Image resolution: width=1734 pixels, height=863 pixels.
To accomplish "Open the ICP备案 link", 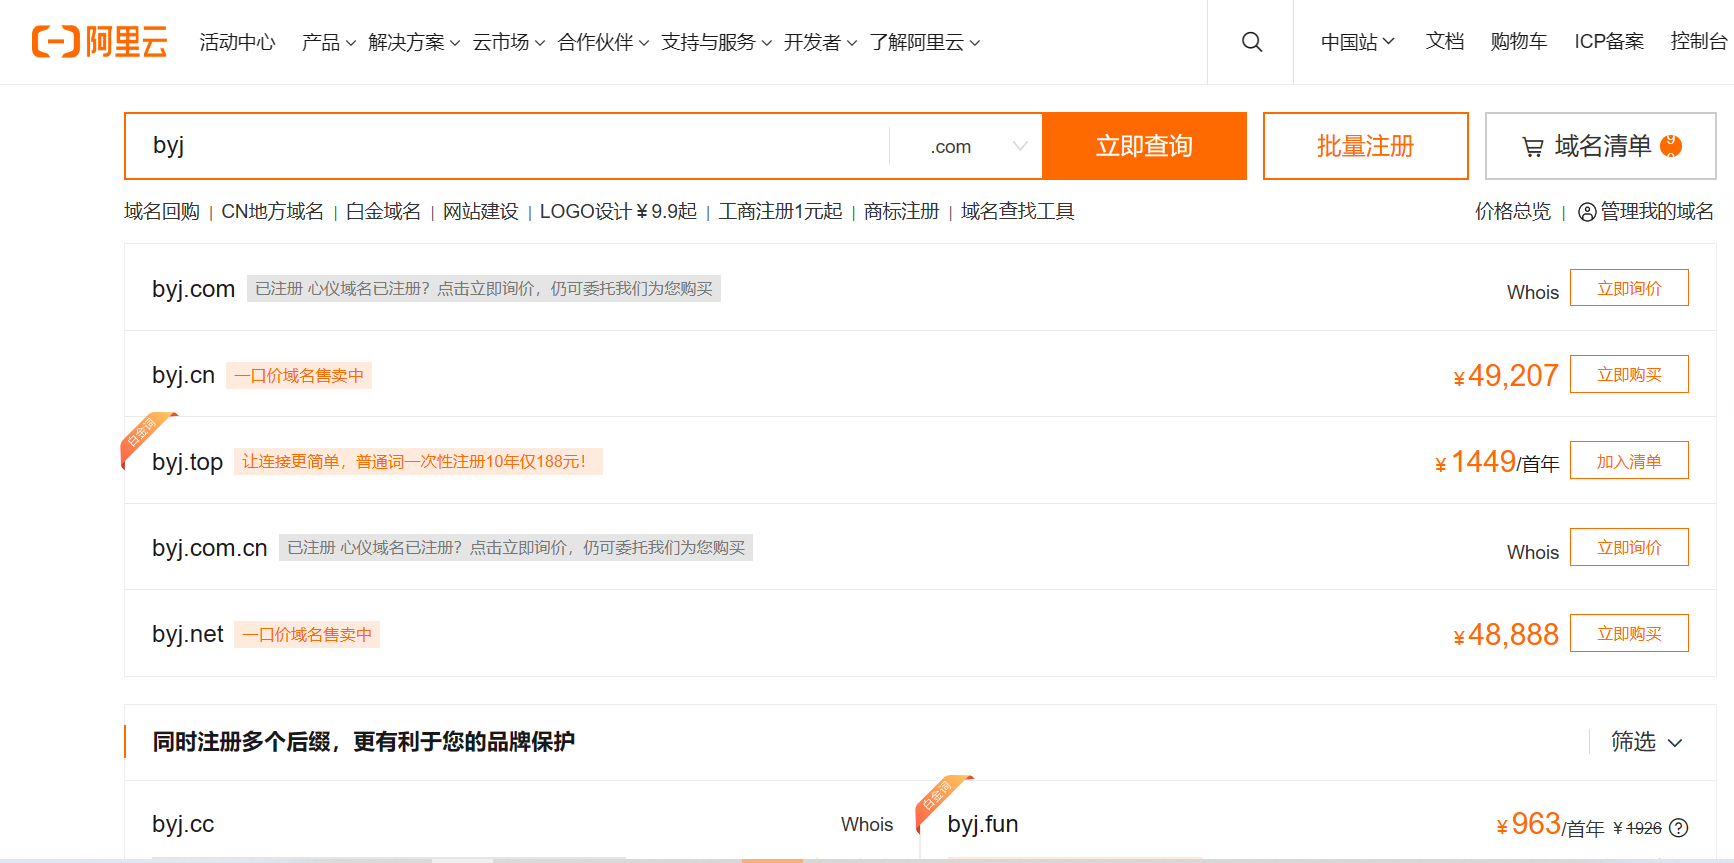I will [1608, 42].
